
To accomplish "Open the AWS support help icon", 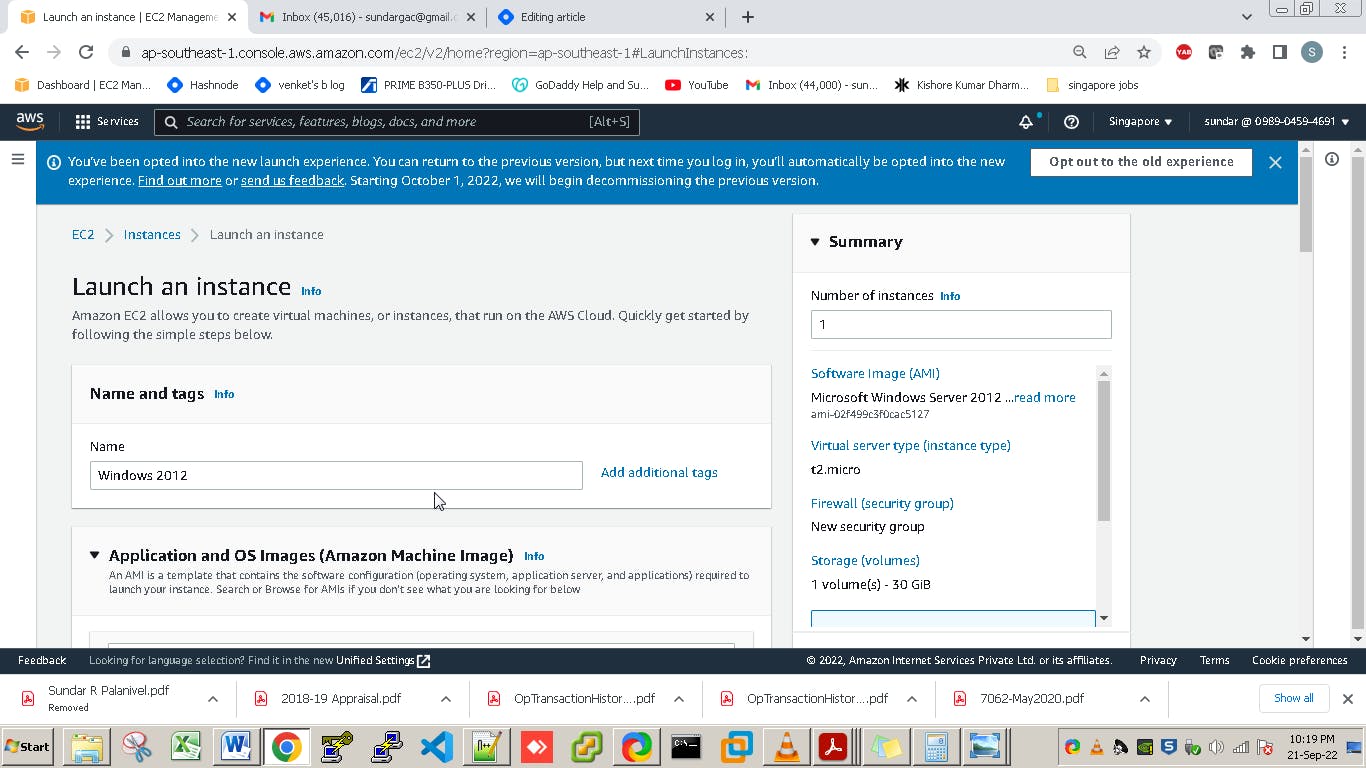I will pyautogui.click(x=1071, y=121).
